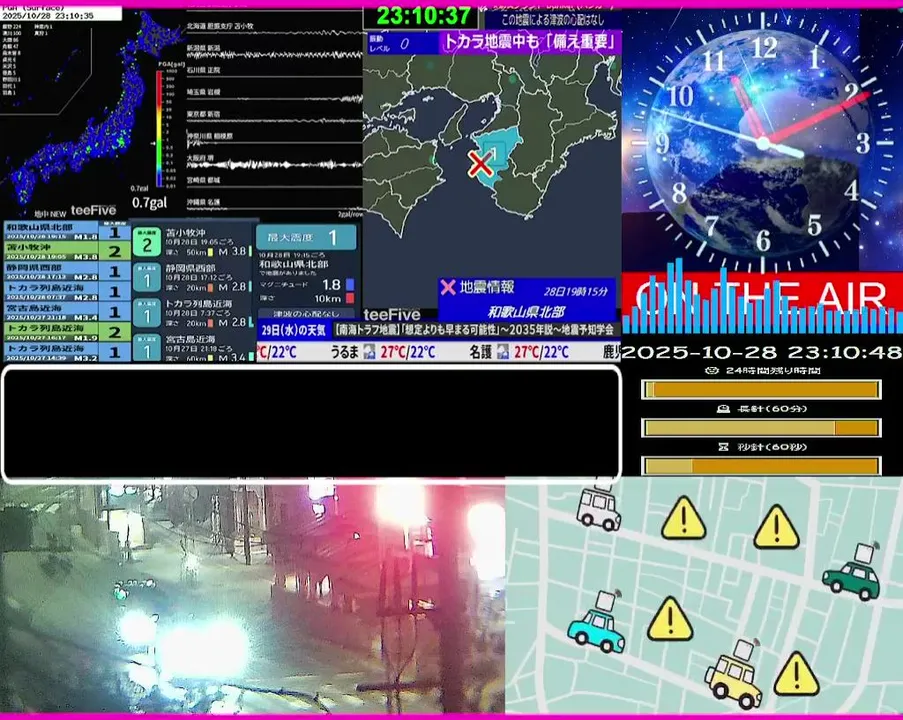Click the red swatch beside depth 10km

pyautogui.click(x=350, y=298)
